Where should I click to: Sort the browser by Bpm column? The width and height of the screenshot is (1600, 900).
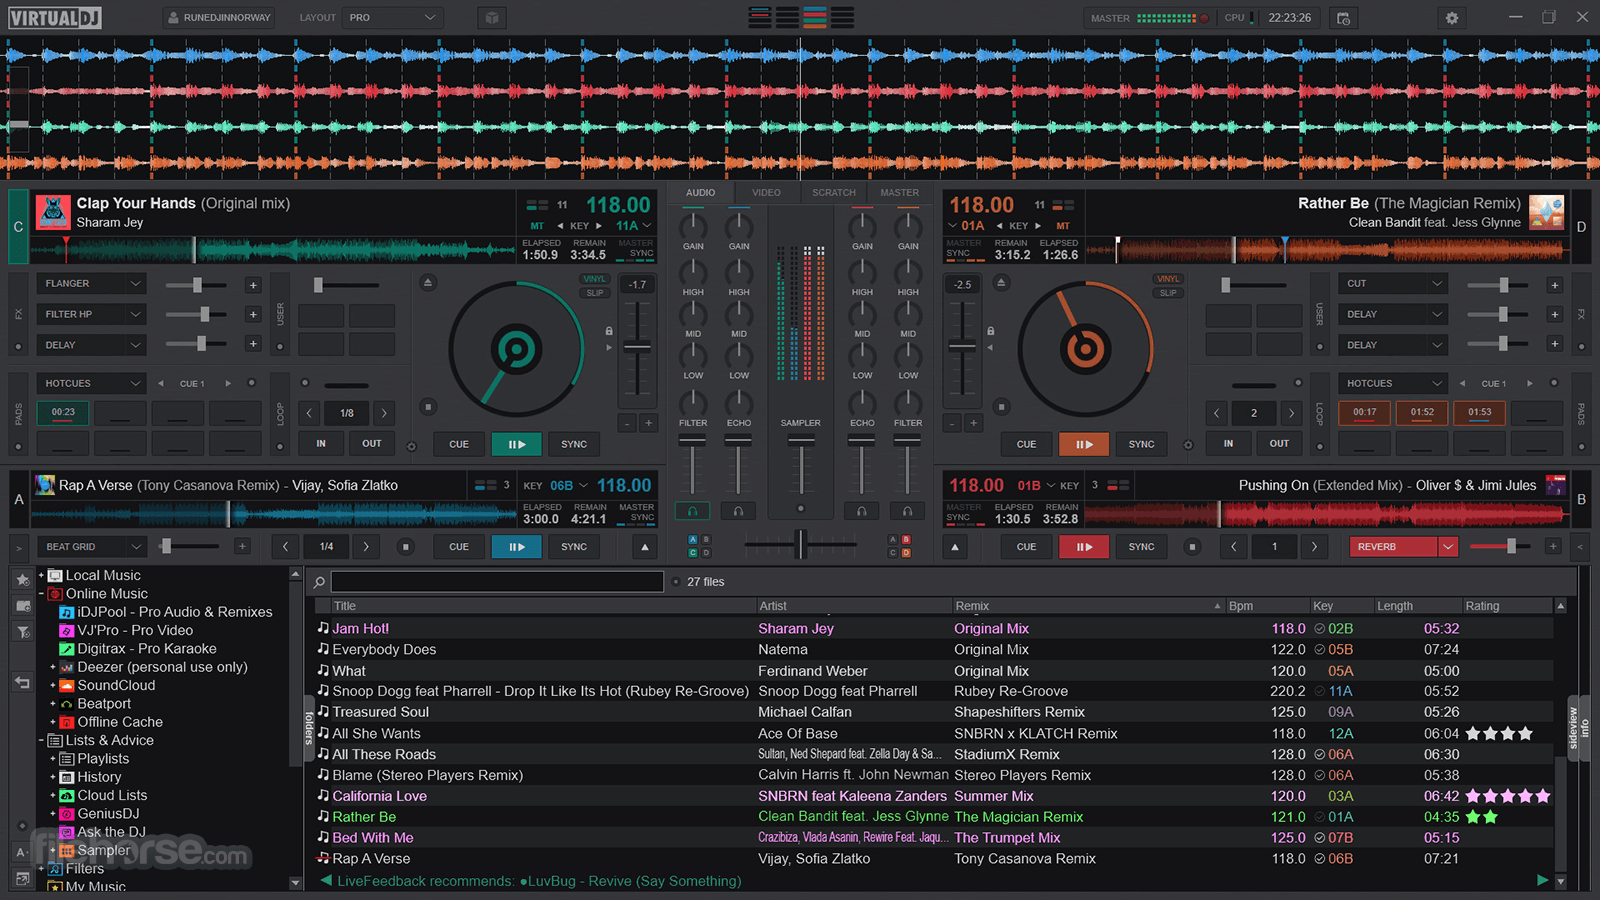pos(1267,606)
